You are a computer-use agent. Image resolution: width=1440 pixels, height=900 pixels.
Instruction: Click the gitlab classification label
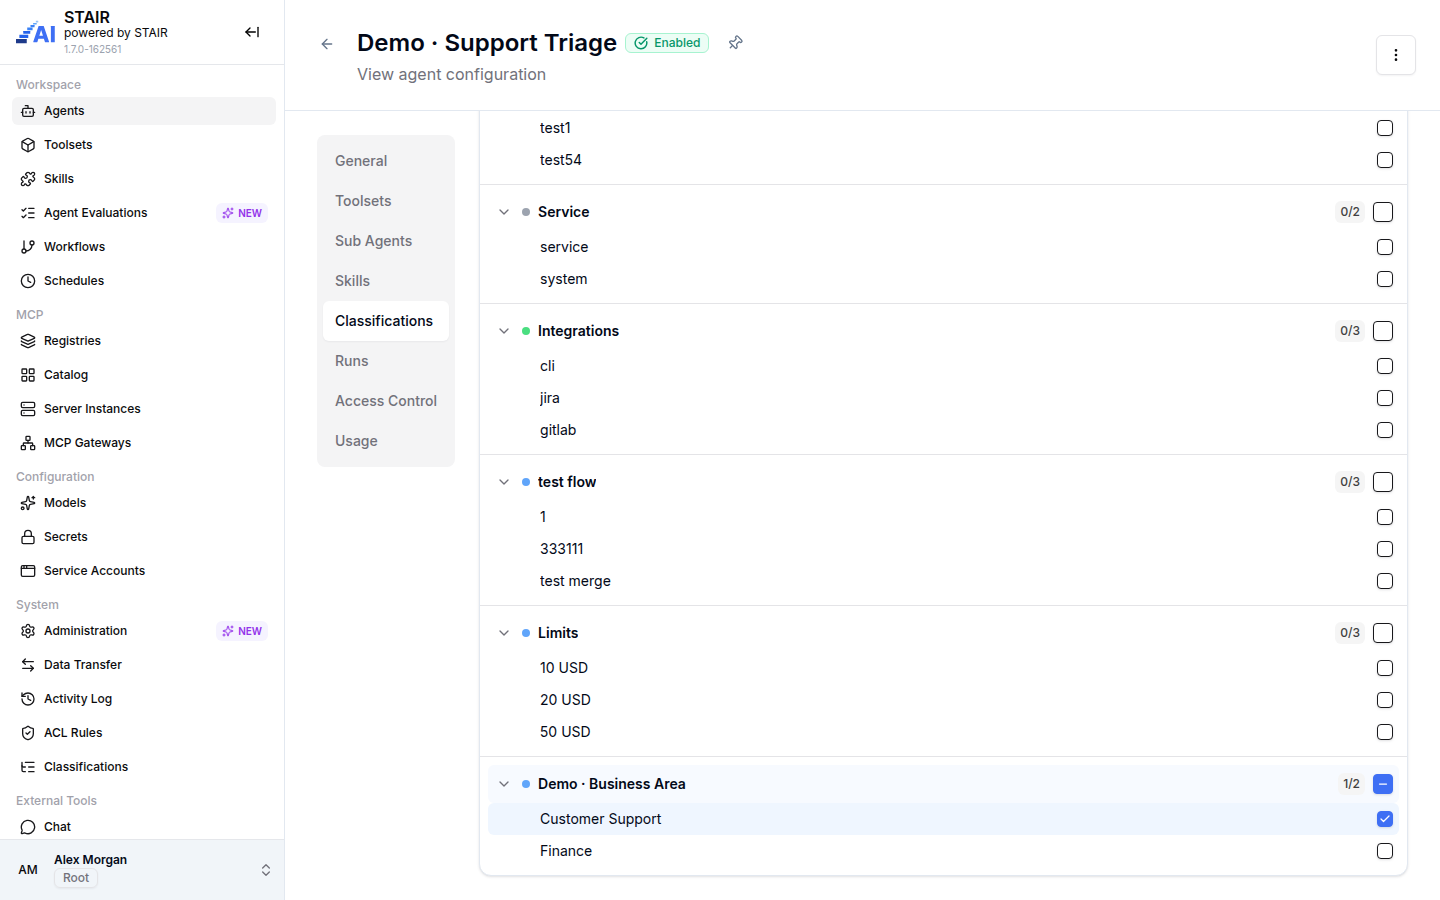pyautogui.click(x=558, y=430)
